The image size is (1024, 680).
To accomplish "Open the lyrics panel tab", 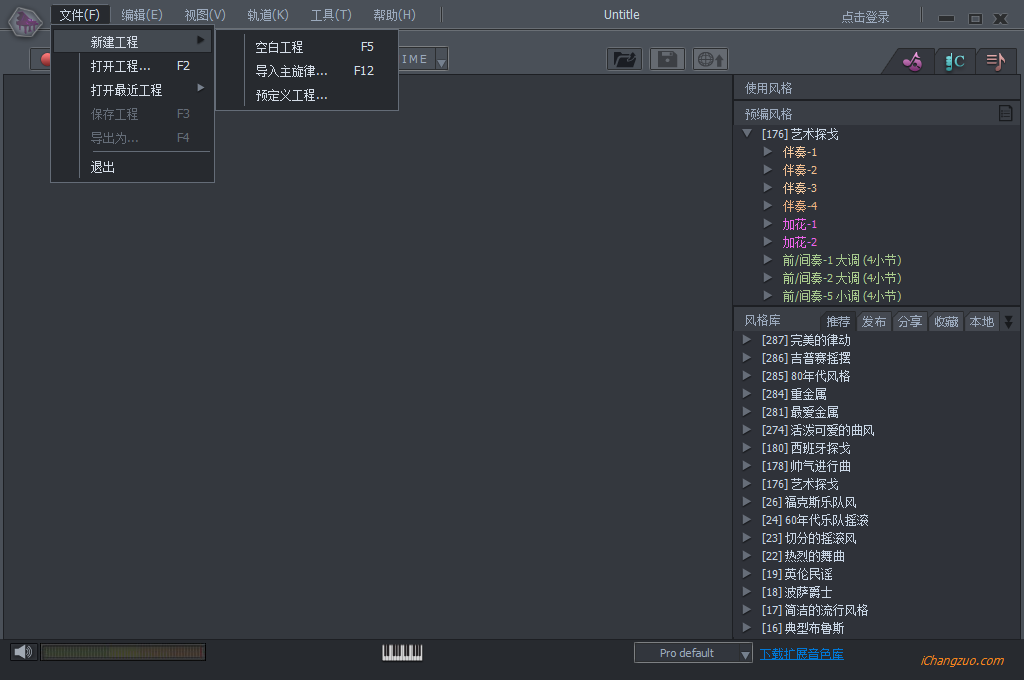I will tap(996, 61).
